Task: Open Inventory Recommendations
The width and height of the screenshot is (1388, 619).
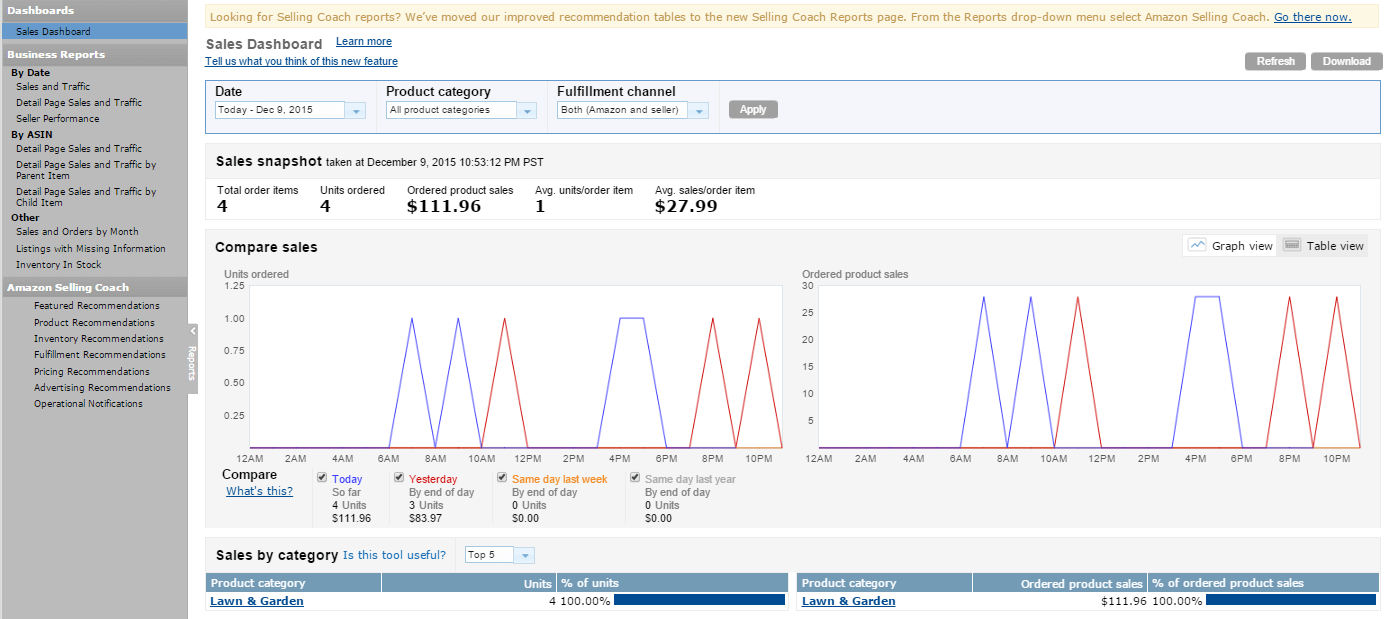Action: [x=99, y=339]
